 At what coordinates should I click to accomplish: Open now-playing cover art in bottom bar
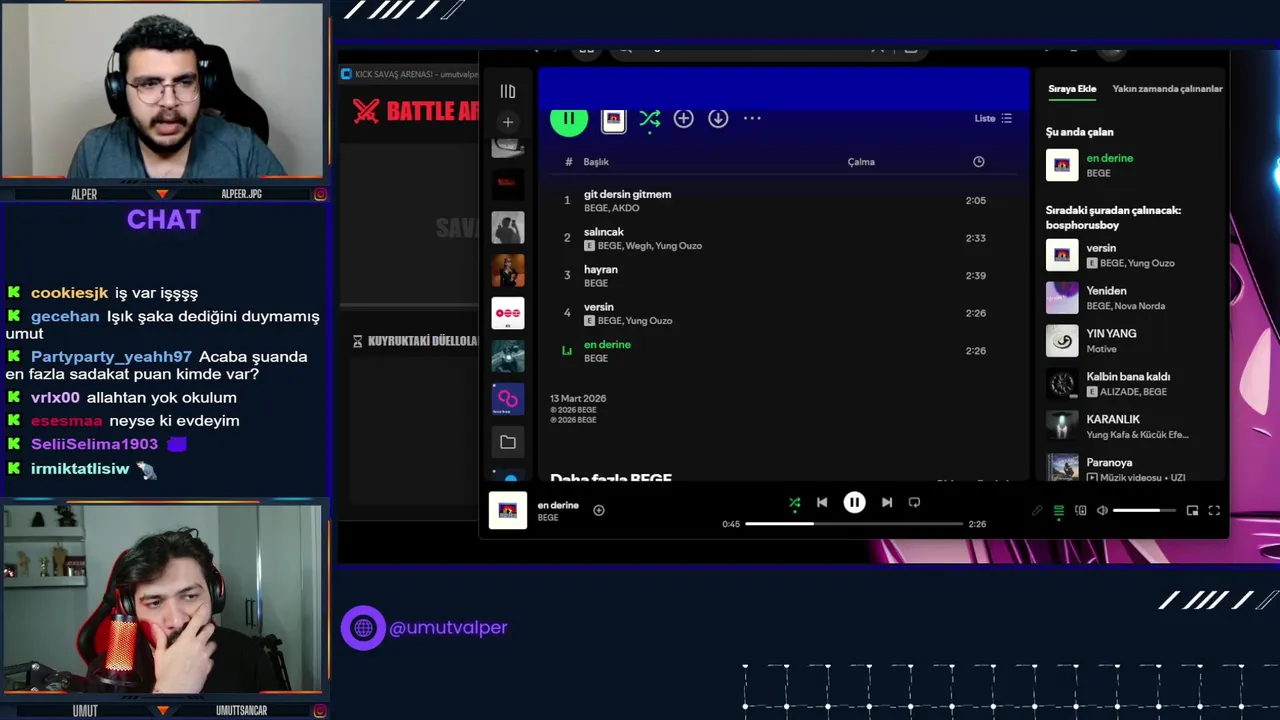(508, 510)
